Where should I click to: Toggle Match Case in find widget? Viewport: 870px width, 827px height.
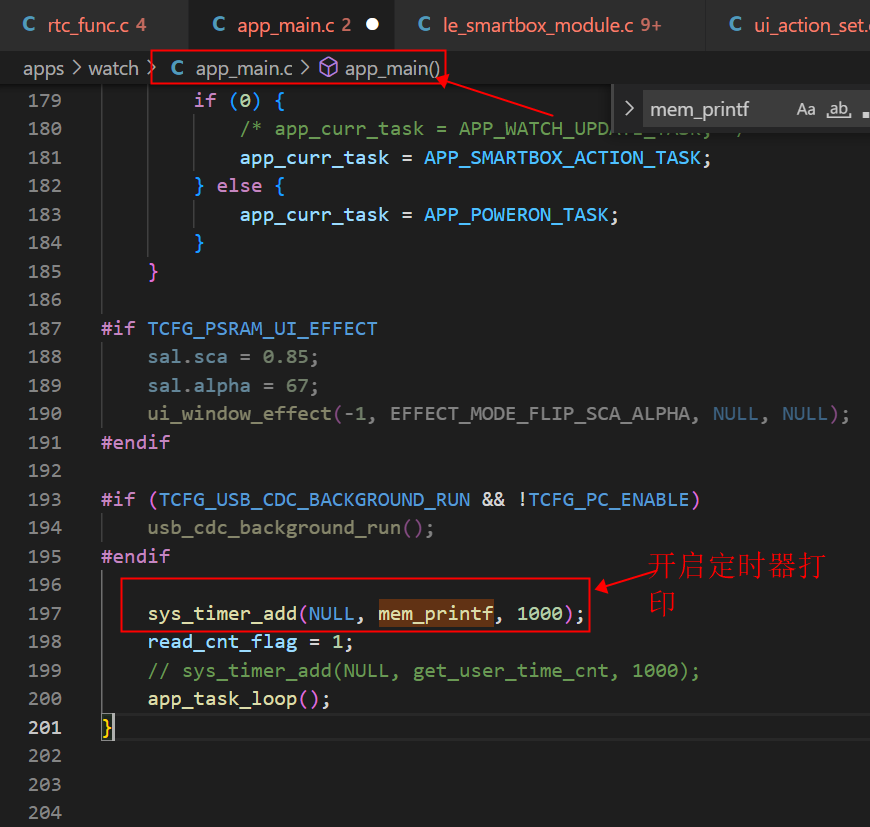click(x=806, y=109)
